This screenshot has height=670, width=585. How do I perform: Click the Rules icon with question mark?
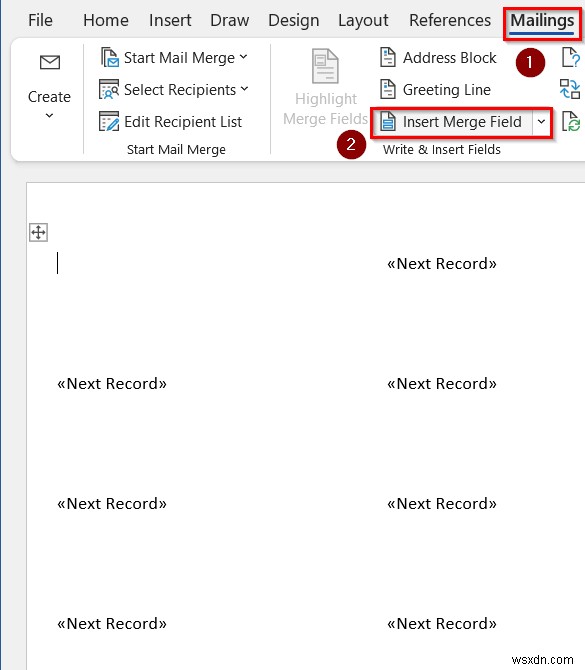coord(570,58)
